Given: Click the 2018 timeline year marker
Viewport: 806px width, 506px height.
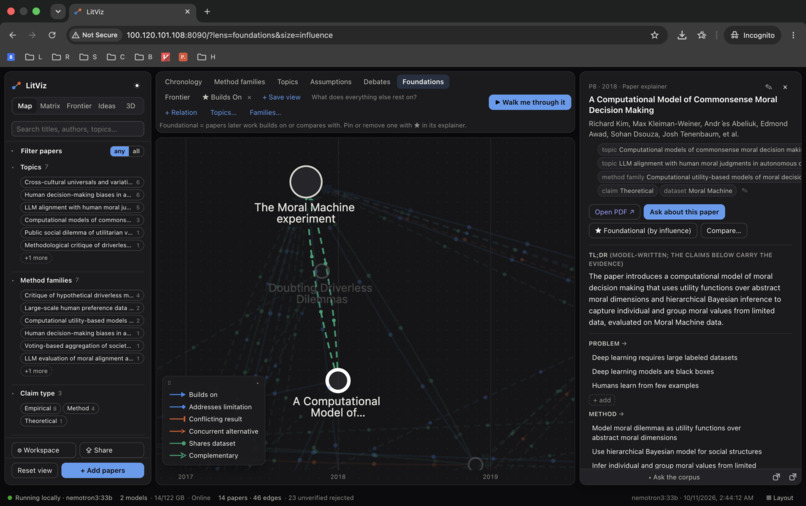Looking at the screenshot, I should click(338, 477).
